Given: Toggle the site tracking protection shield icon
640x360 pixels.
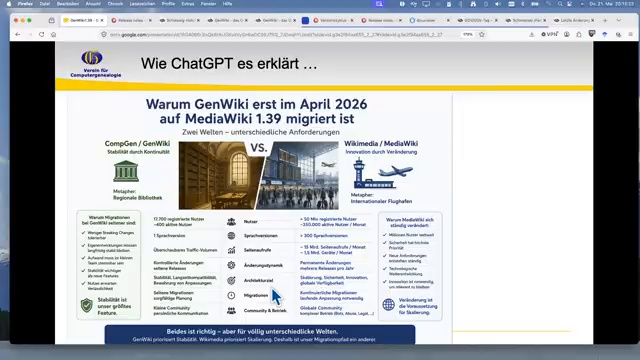Looking at the screenshot, I should (104, 35).
